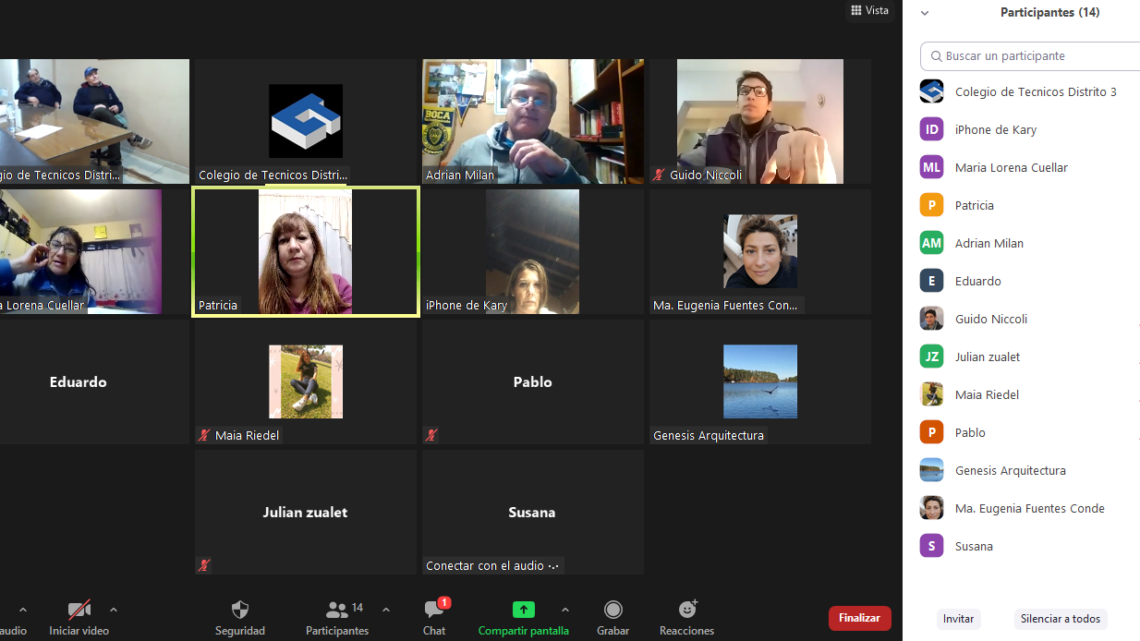Open the Reacciones emoji icon
This screenshot has height=641, width=1140.
click(x=687, y=610)
